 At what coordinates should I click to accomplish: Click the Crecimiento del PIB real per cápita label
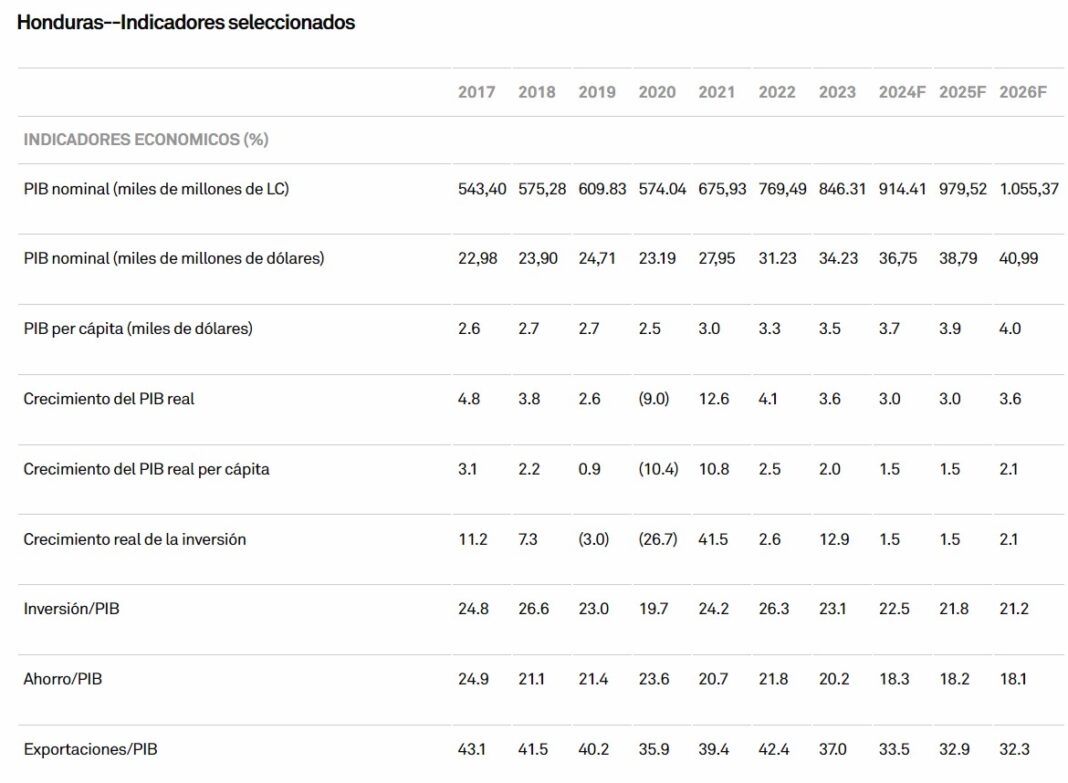coord(146,468)
